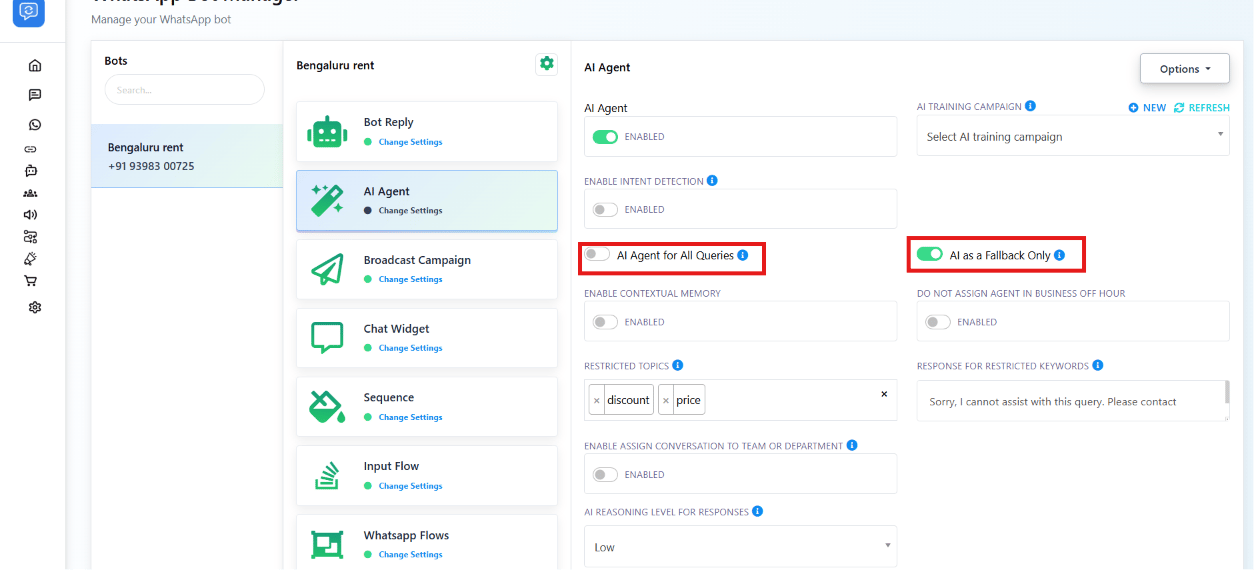1254x570 pixels.
Task: Open the contacts group icon in sidebar
Action: tap(31, 193)
